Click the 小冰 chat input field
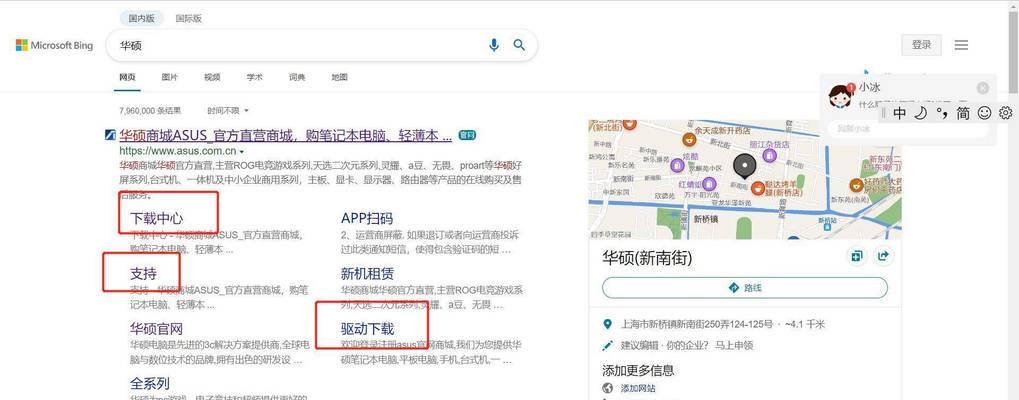 pyautogui.click(x=908, y=129)
